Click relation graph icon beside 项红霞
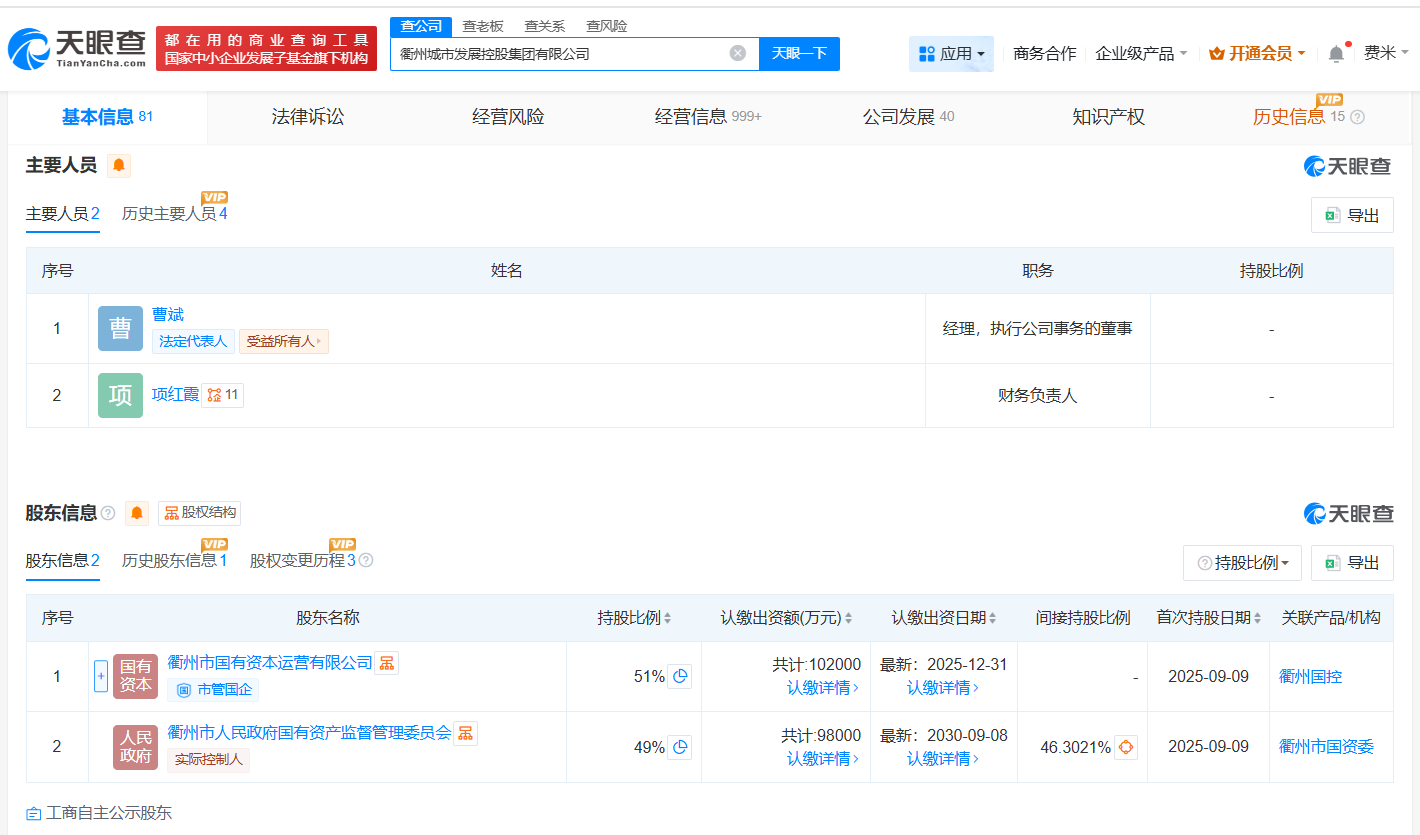This screenshot has height=835, width=1420. (214, 395)
